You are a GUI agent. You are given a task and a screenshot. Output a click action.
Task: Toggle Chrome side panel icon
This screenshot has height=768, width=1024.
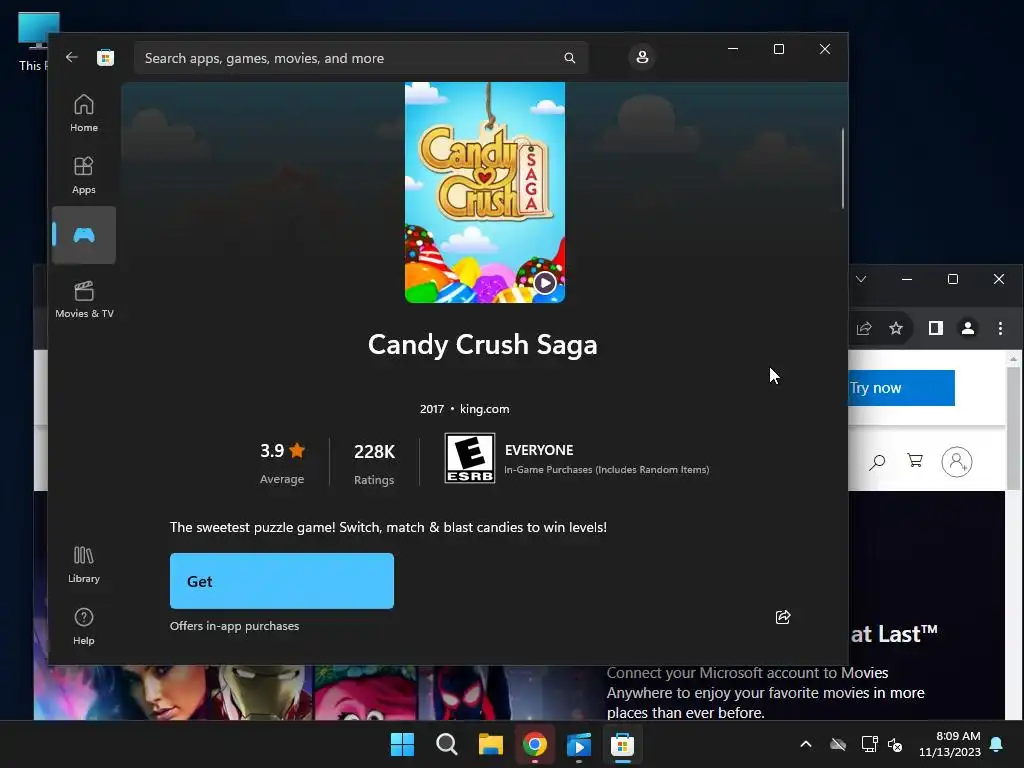pyautogui.click(x=936, y=328)
